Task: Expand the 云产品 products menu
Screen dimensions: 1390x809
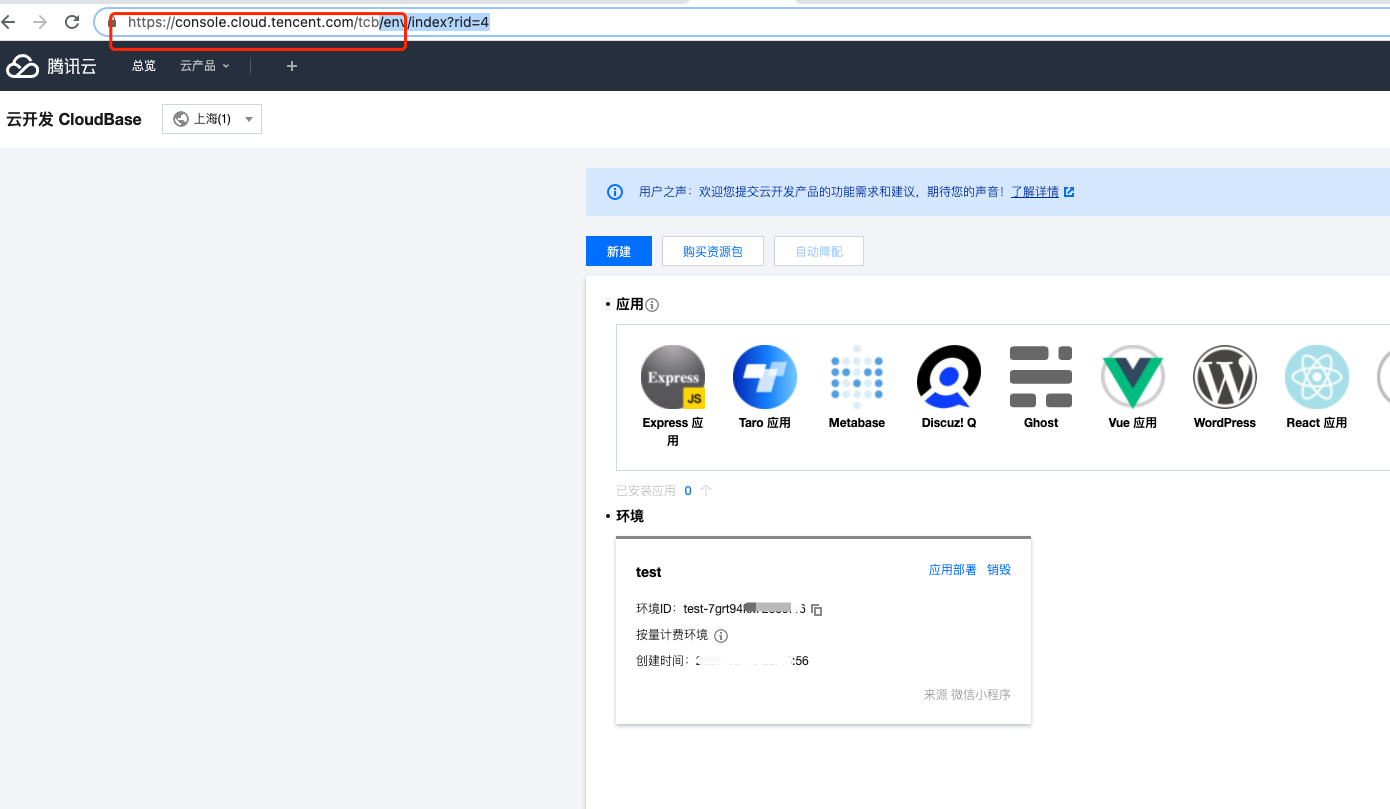Action: [x=205, y=66]
